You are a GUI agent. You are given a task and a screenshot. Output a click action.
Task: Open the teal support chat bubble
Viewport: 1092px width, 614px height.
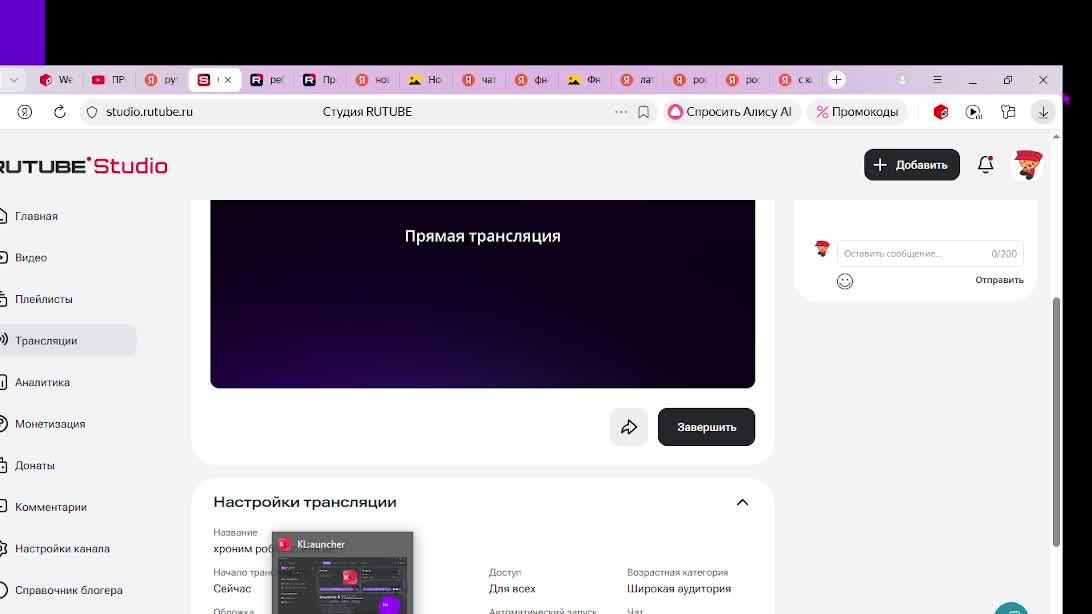[1011, 608]
